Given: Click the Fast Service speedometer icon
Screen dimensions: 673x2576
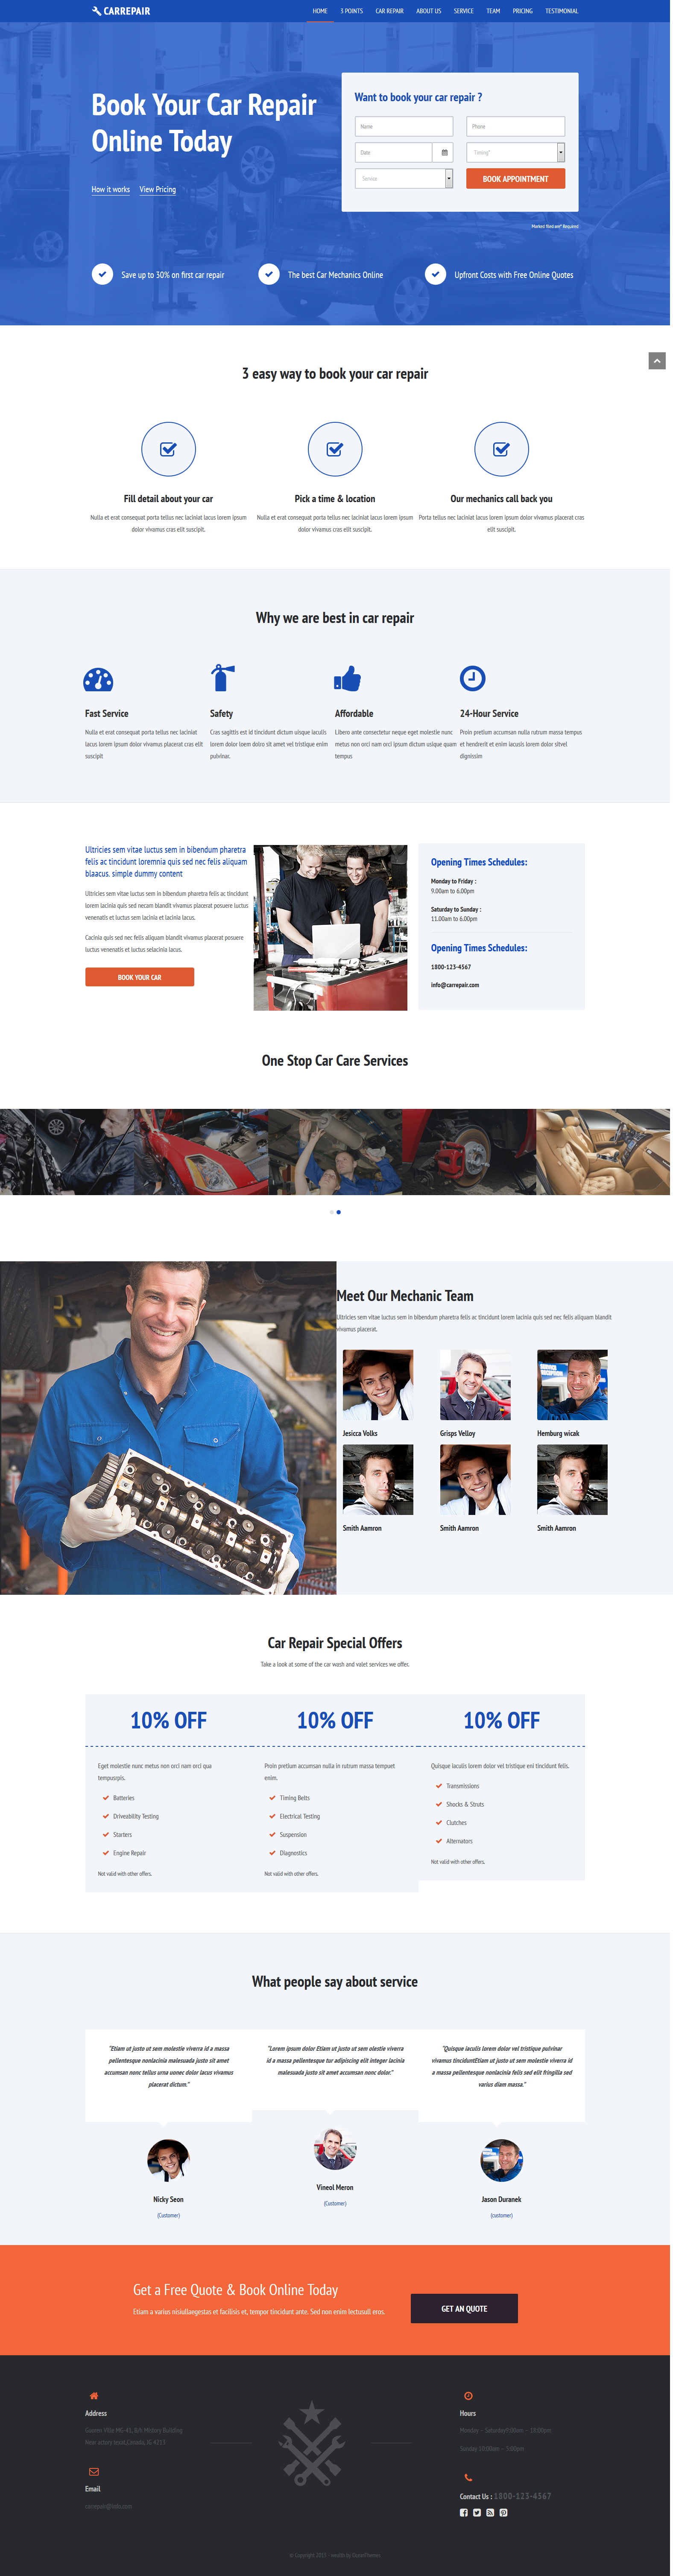Looking at the screenshot, I should 98,680.
